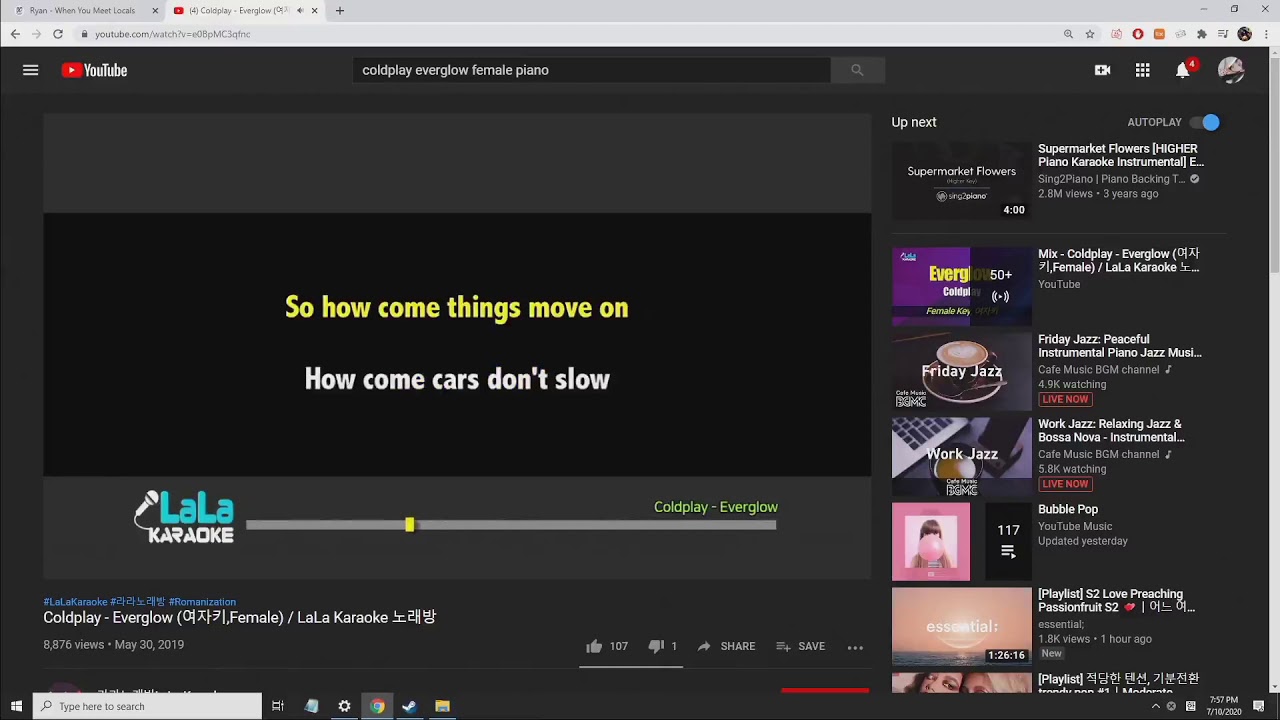
Task: Open 'Work Jazz: Relaxing Jazz & Bossa Nova' title
Action: (1111, 431)
